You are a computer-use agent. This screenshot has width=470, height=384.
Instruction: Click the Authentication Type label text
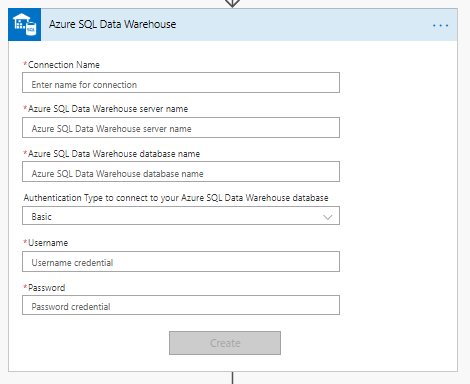176,198
